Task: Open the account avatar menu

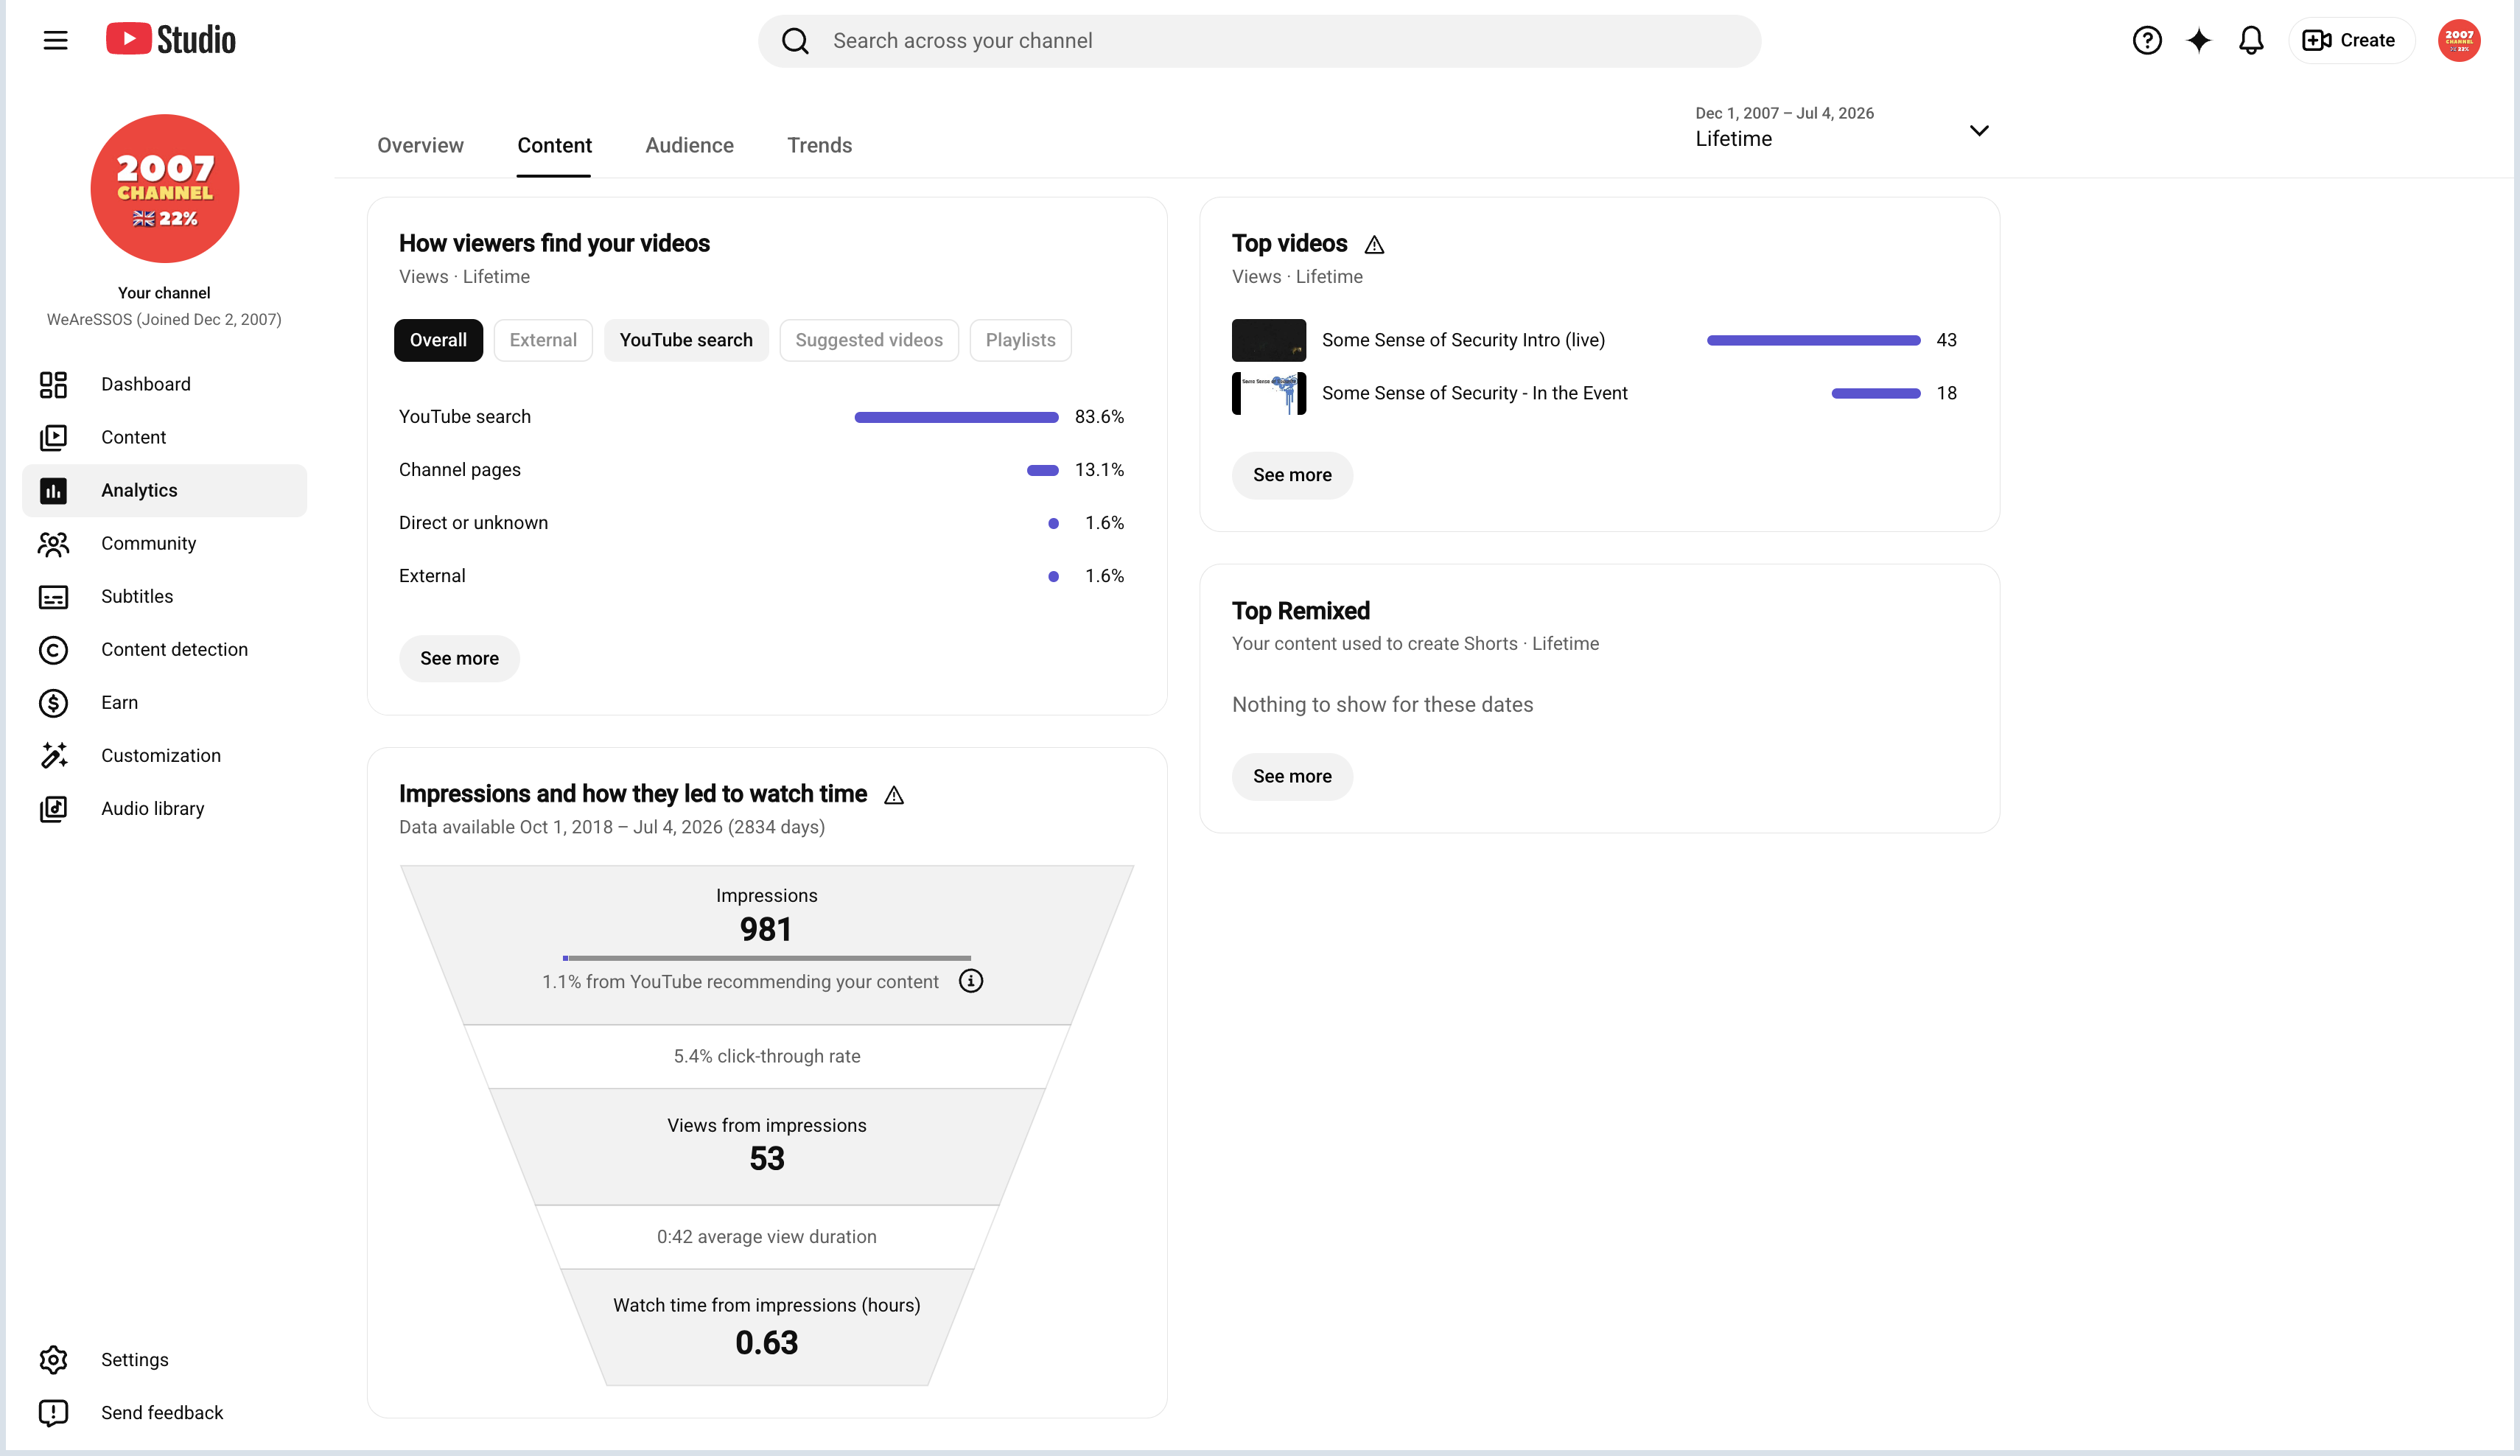Action: 2458,40
